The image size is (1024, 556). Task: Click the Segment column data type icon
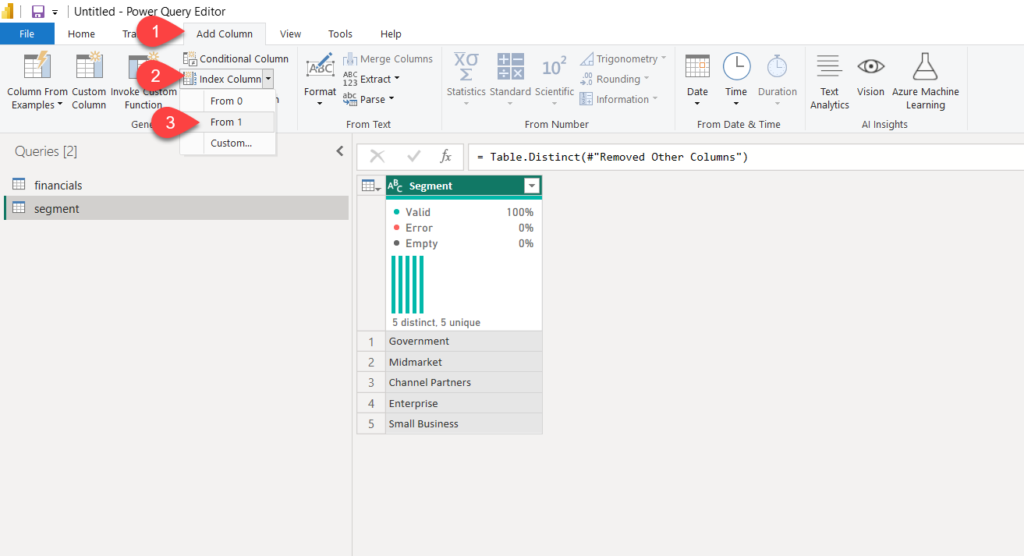tap(395, 186)
